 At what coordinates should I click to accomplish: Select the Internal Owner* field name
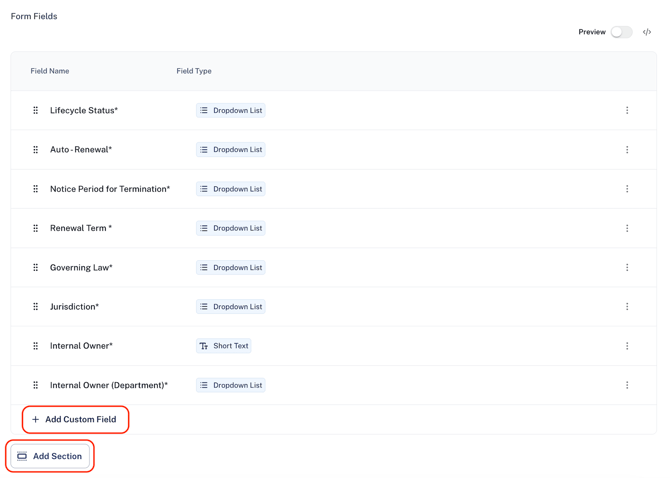pos(81,346)
